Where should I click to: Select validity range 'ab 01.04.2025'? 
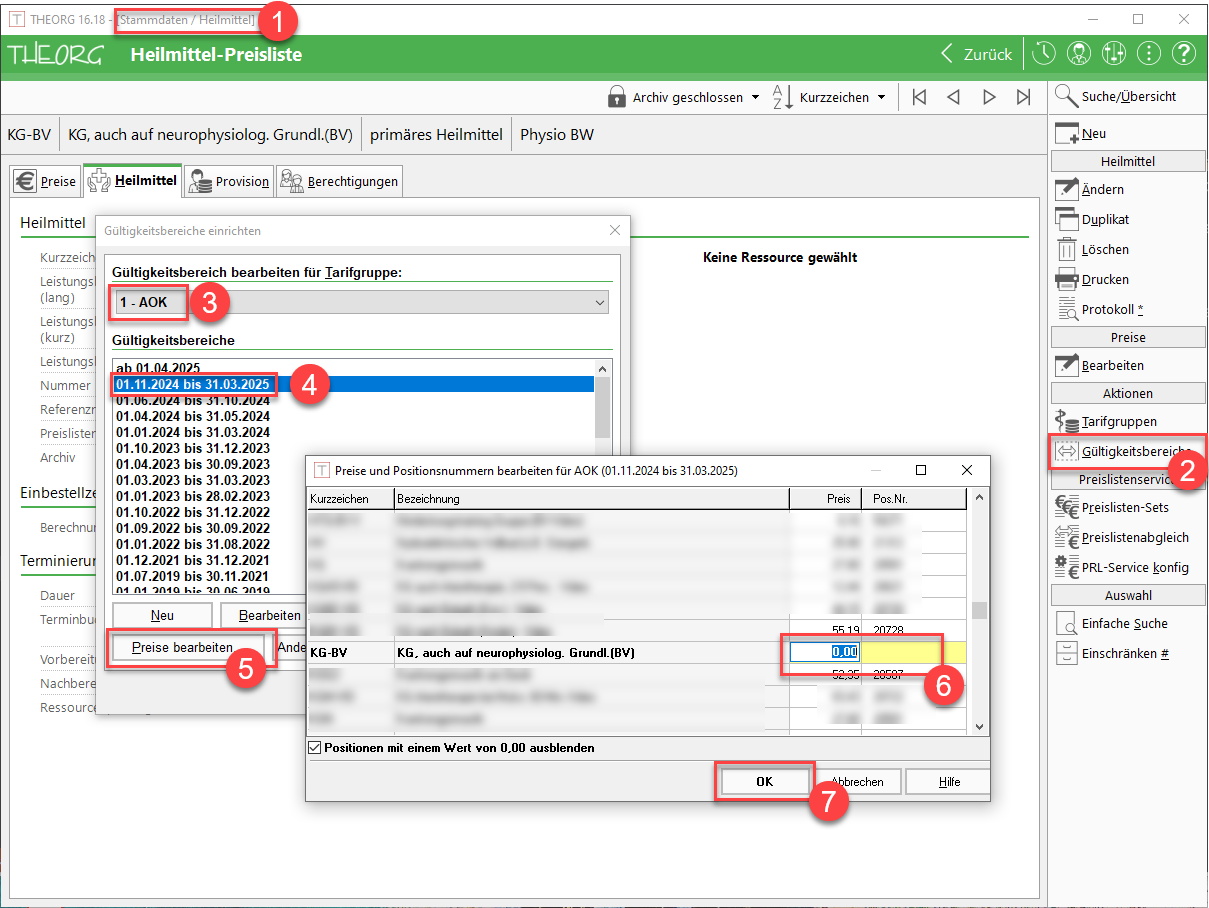[x=158, y=368]
